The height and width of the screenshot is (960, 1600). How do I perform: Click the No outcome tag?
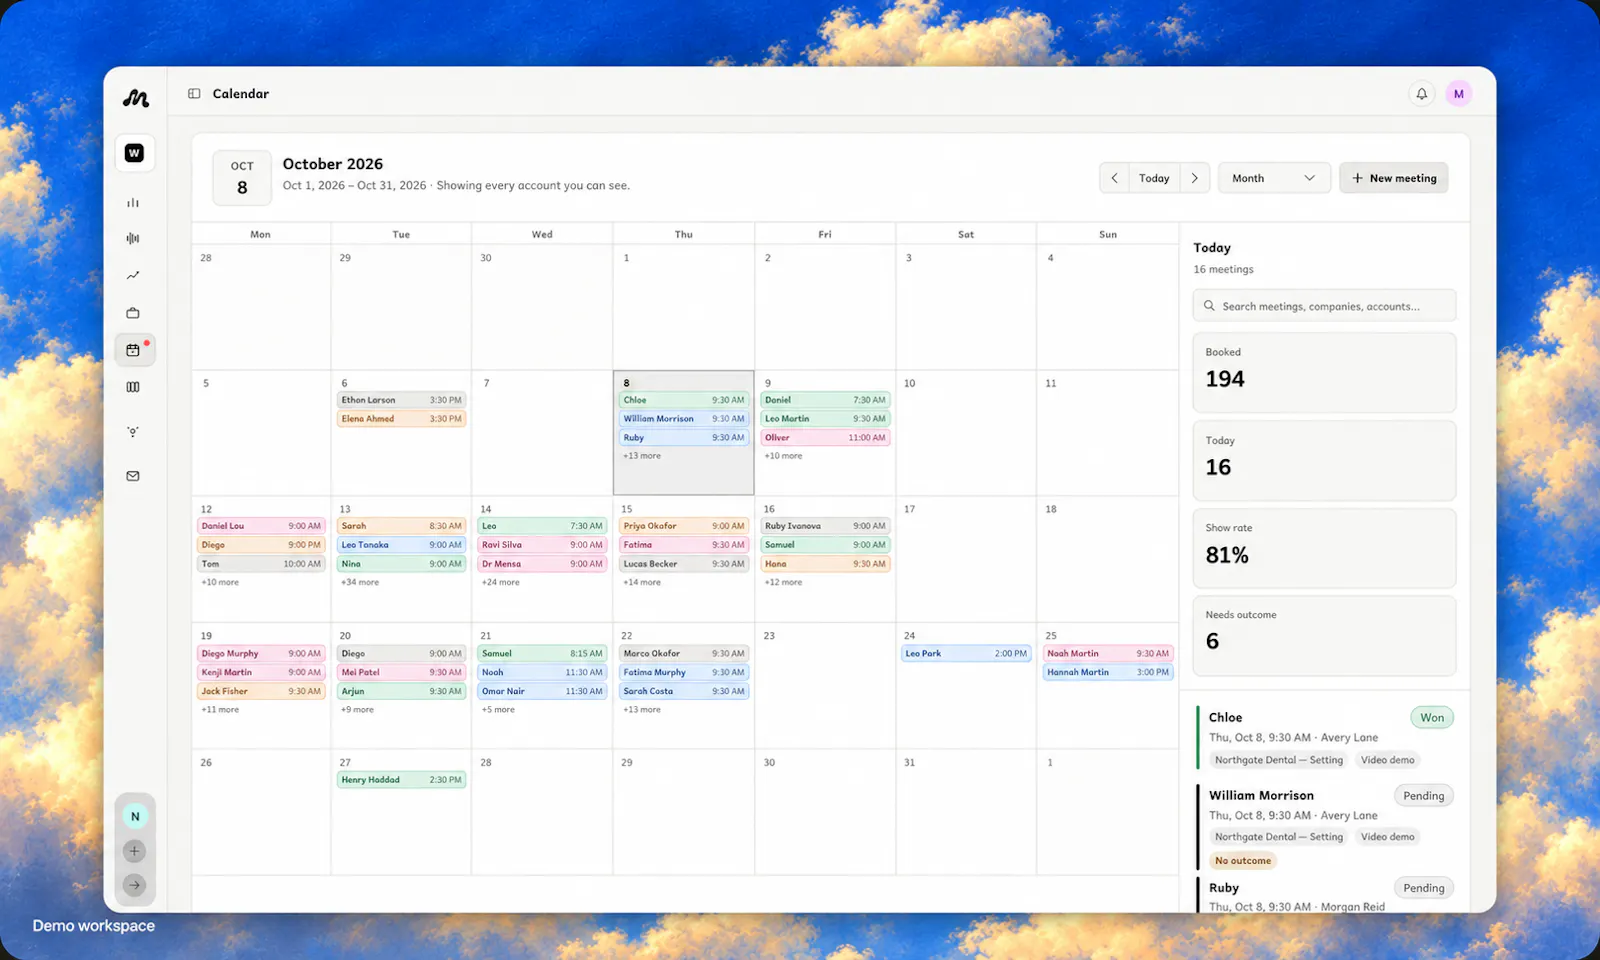1243,861
